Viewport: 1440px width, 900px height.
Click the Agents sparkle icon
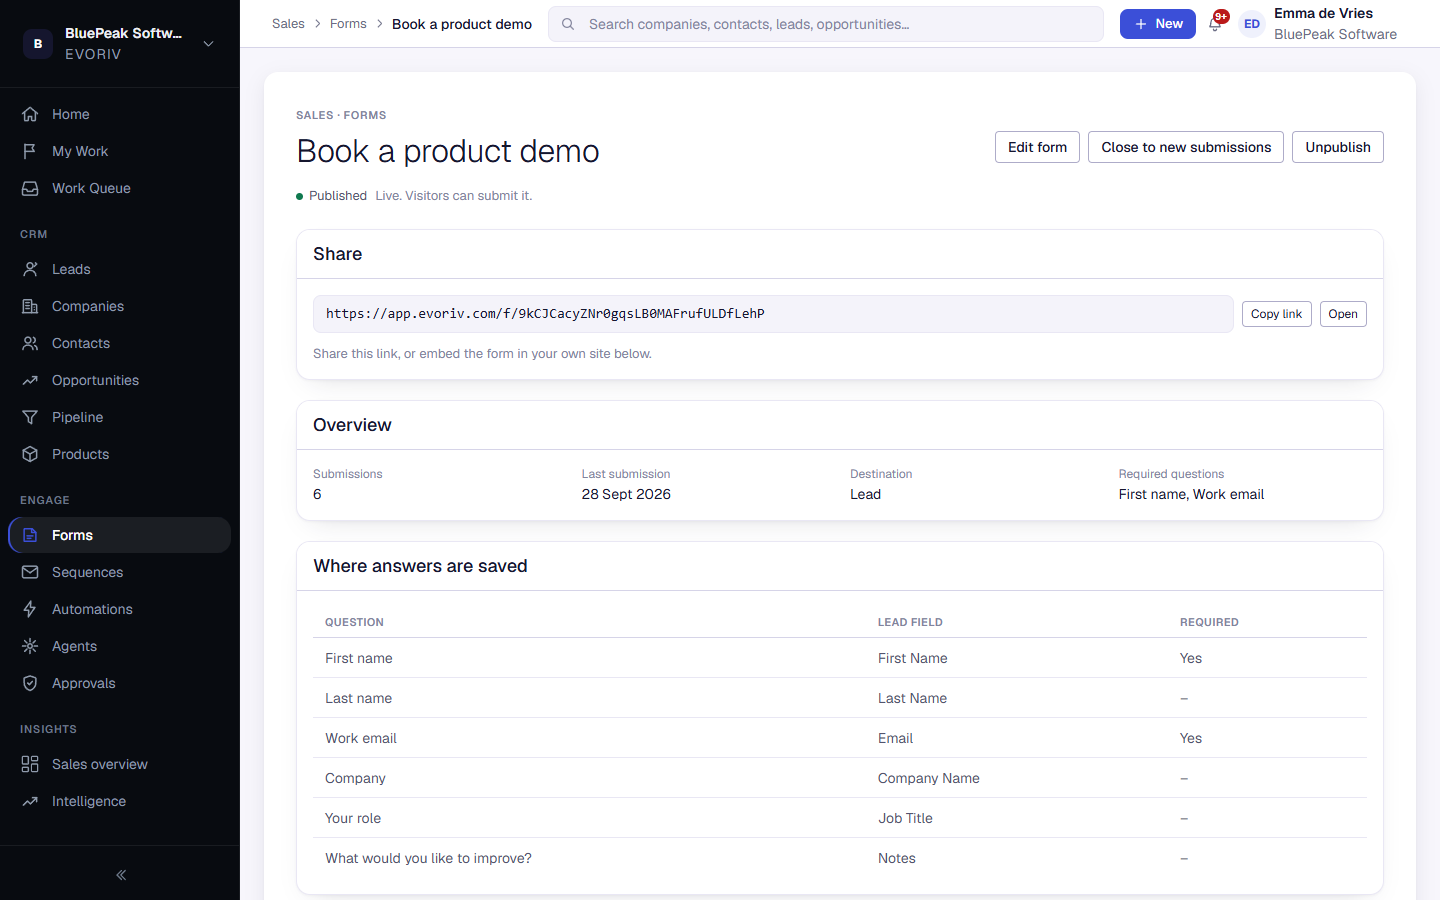[x=30, y=646]
